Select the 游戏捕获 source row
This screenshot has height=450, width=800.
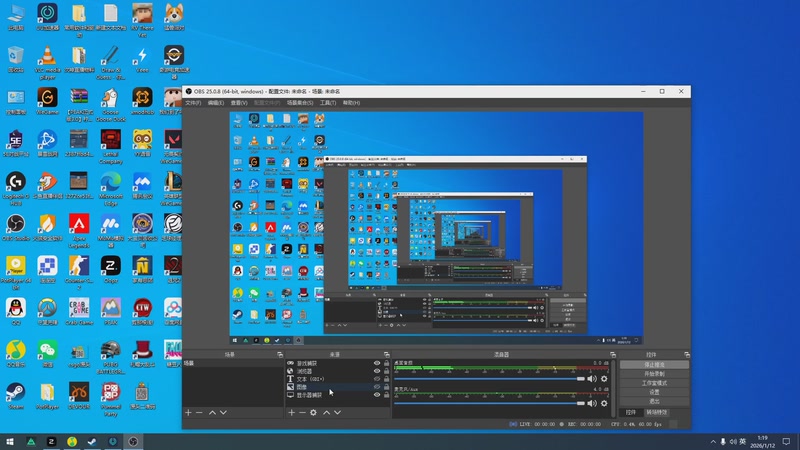coord(338,363)
